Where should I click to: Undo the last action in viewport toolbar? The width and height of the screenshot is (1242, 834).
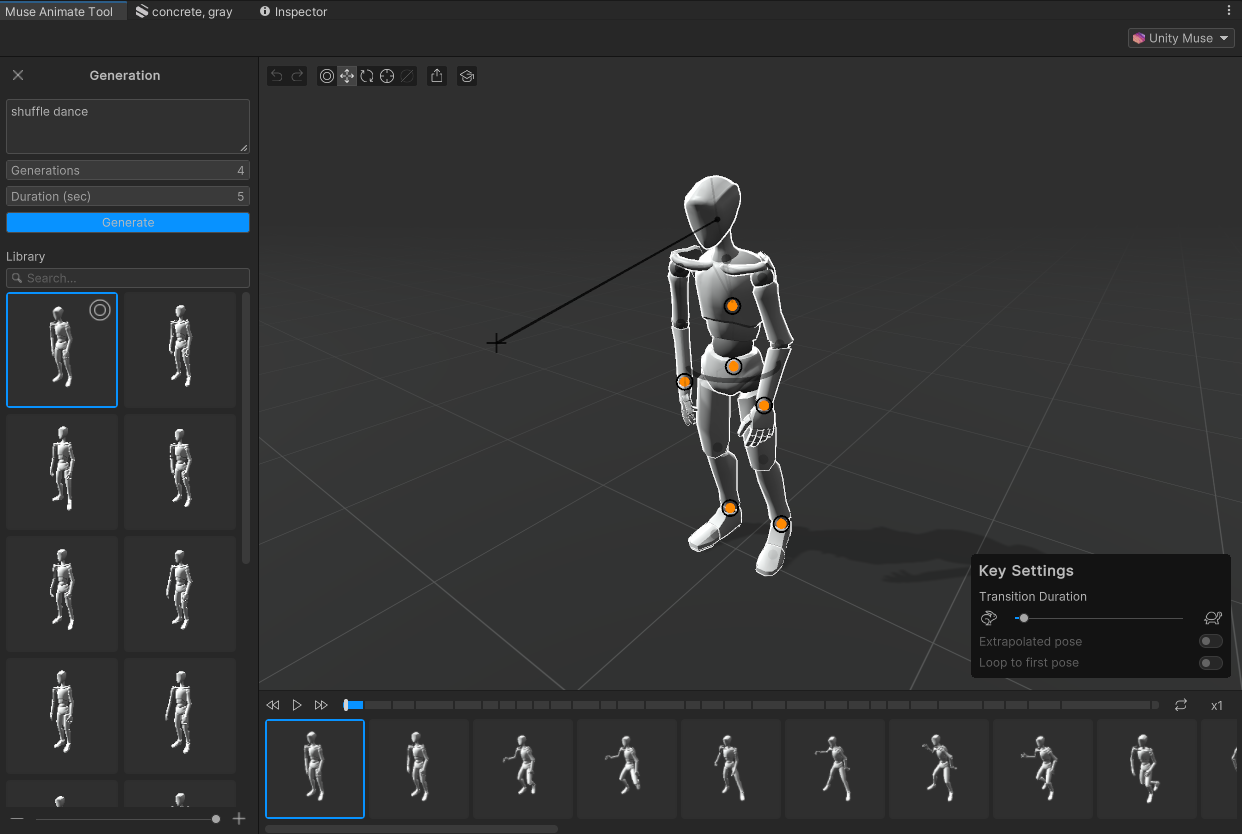[277, 76]
